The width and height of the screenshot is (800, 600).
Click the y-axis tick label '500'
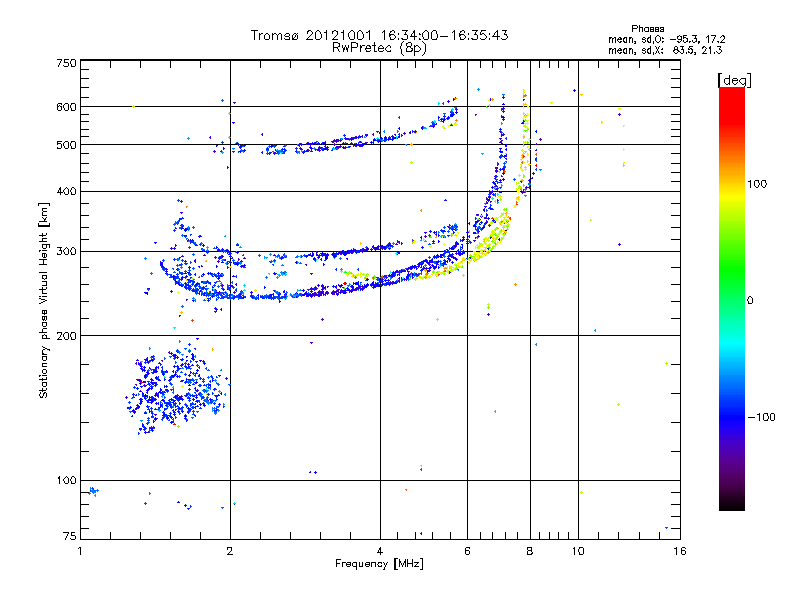tap(66, 145)
